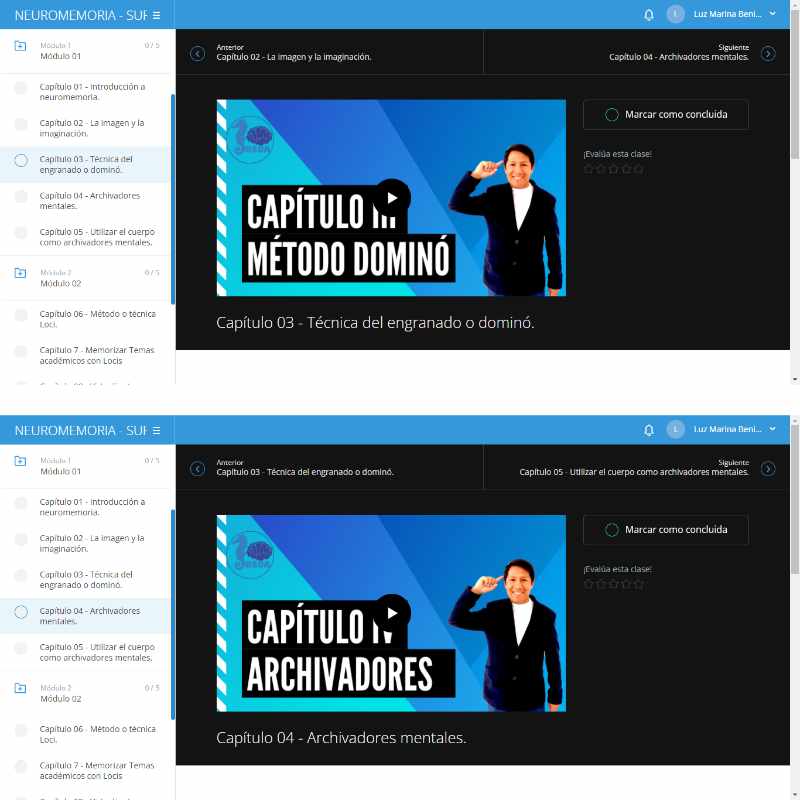Image resolution: width=800 pixels, height=800 pixels.
Task: Click the user avatar icon on Capítulo 03 page
Action: [676, 14]
